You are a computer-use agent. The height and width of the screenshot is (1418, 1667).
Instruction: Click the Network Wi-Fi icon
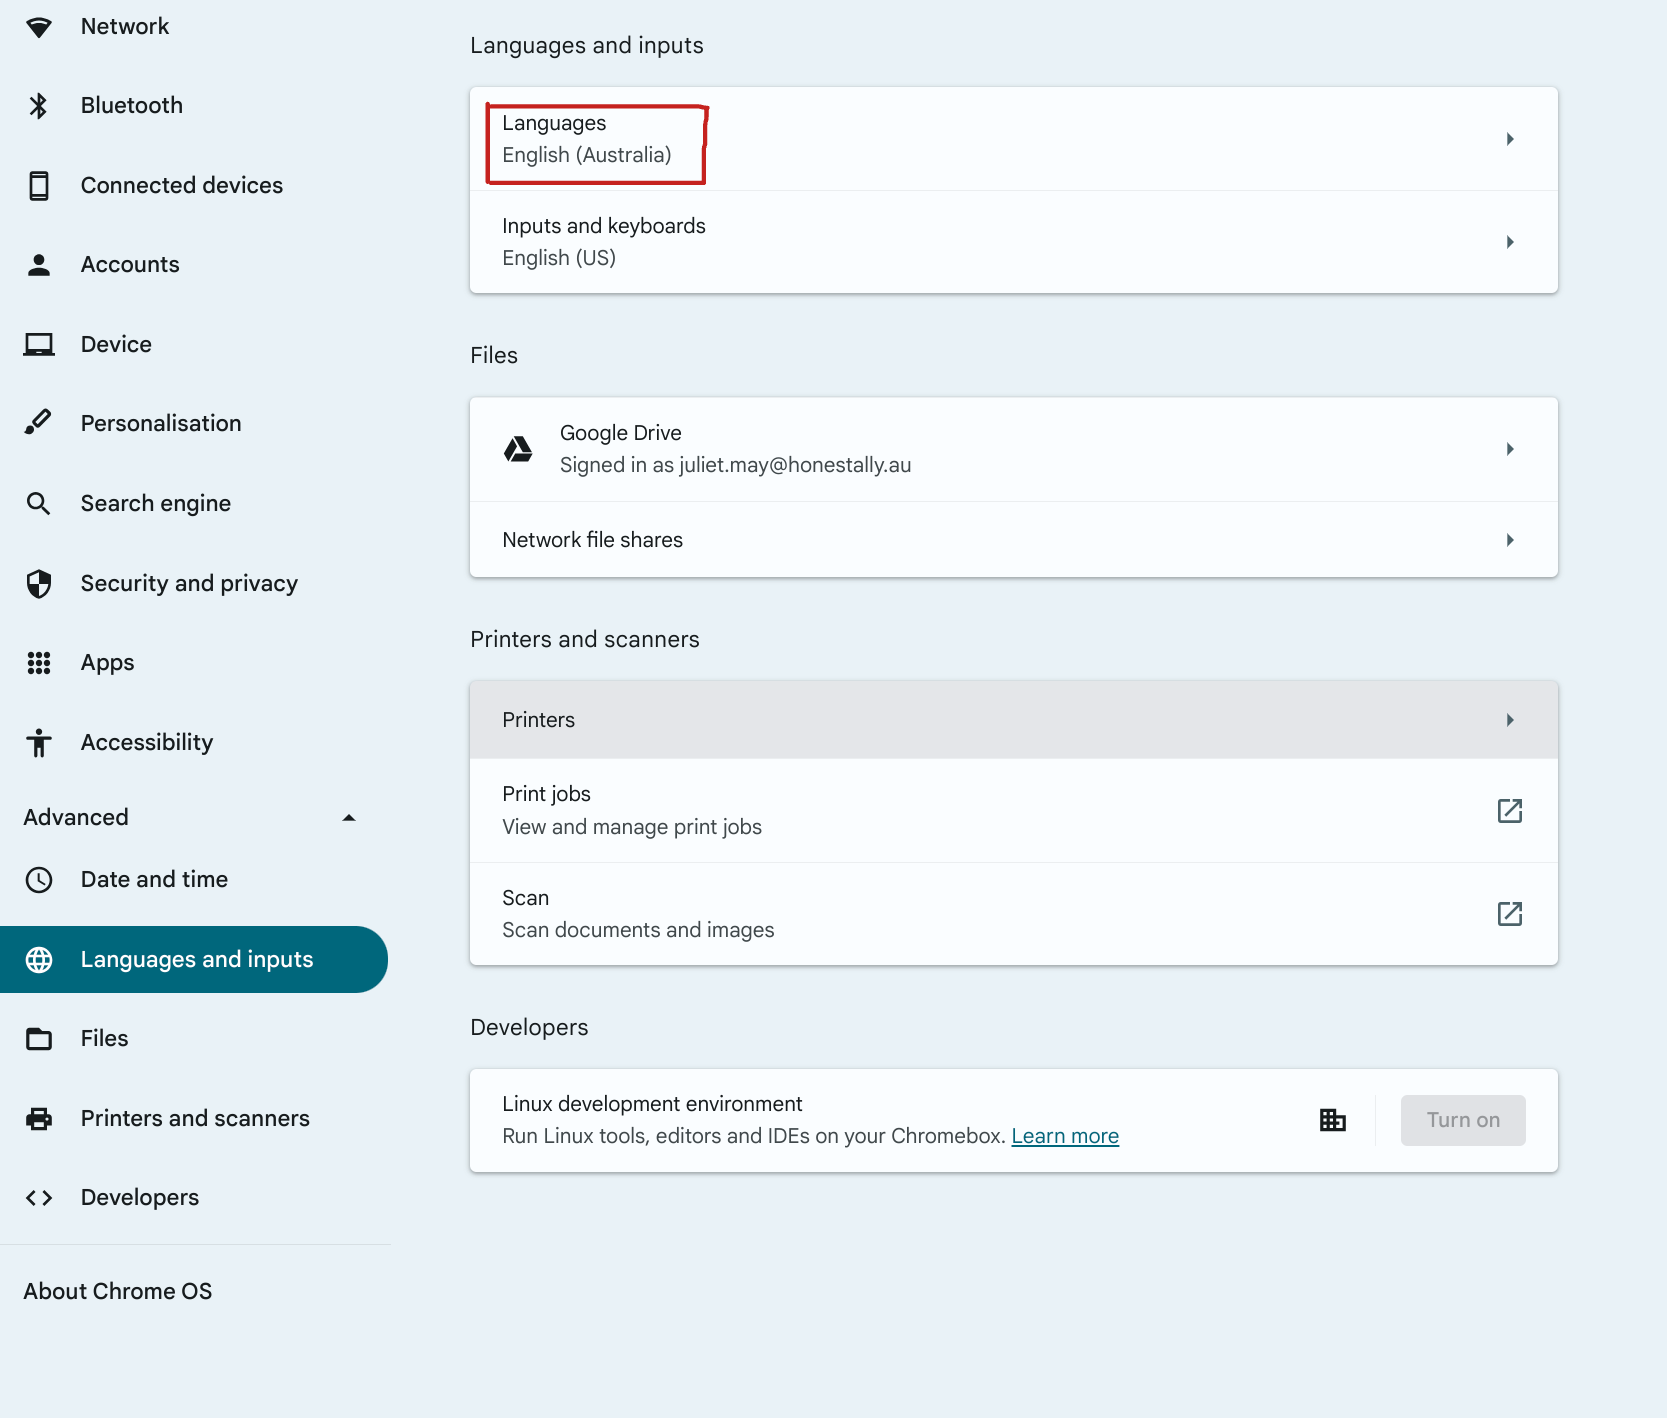pos(39,27)
